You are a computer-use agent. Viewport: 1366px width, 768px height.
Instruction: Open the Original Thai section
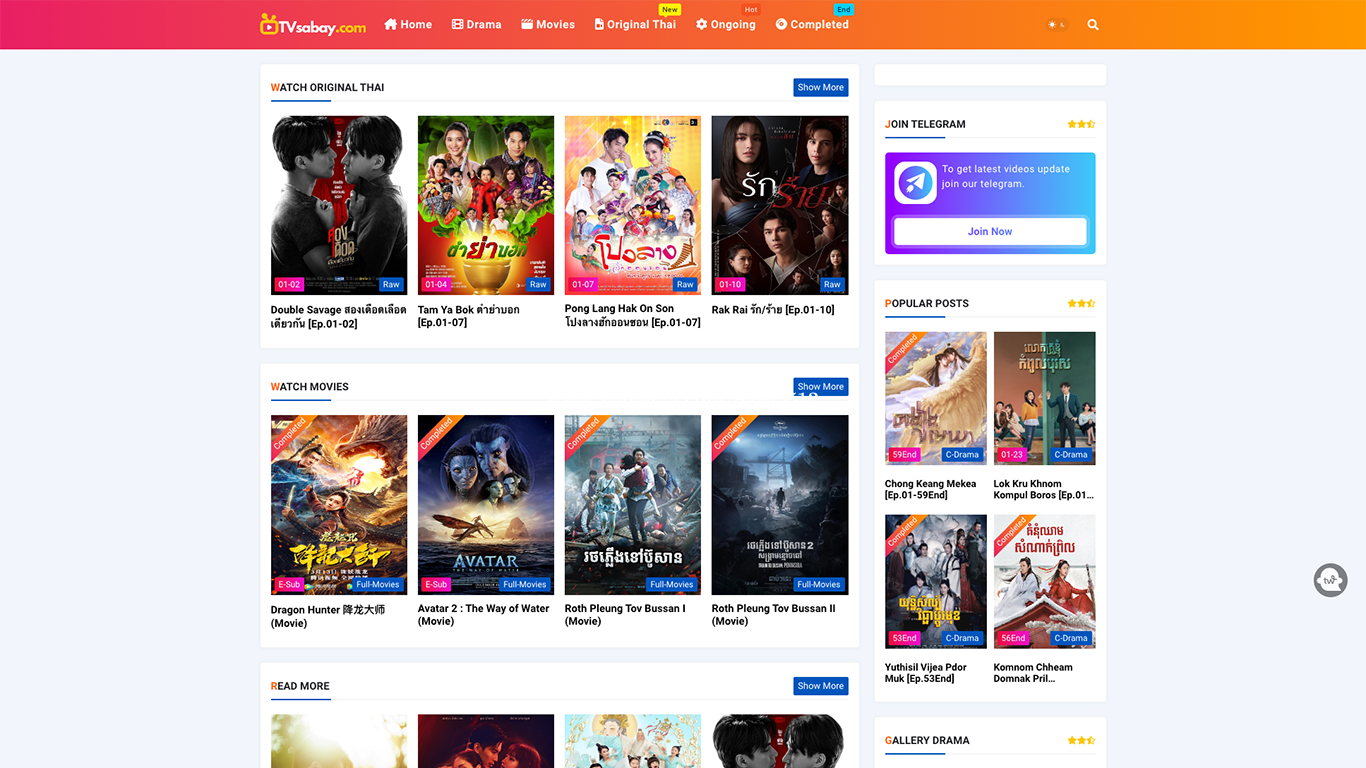pyautogui.click(x=635, y=25)
